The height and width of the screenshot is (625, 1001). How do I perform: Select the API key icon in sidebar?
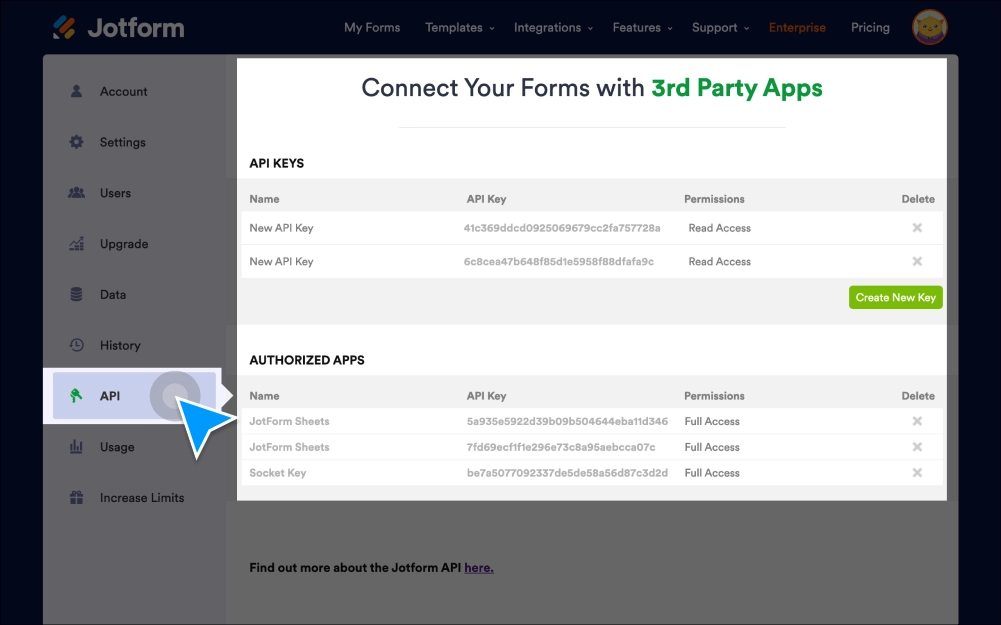pyautogui.click(x=76, y=395)
